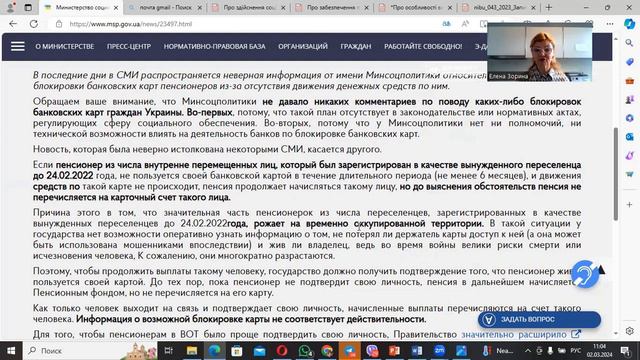Click ЗАДАТЬ ВОПРОС button

point(539,319)
